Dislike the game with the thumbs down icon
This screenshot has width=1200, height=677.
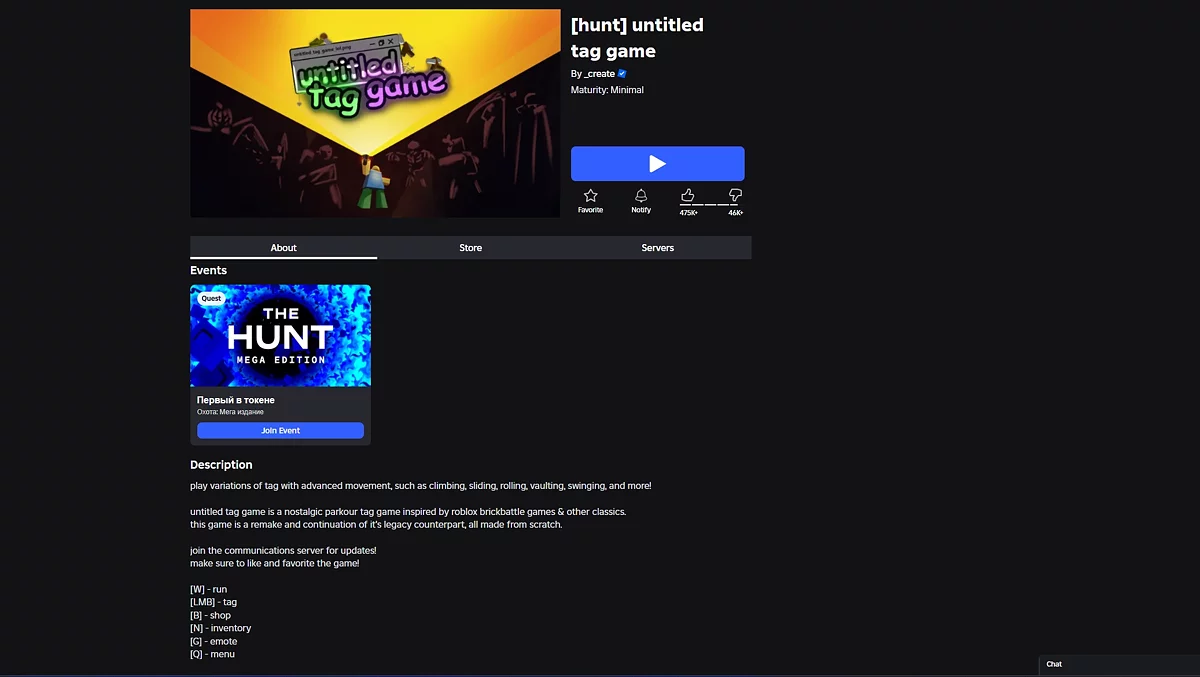[736, 195]
